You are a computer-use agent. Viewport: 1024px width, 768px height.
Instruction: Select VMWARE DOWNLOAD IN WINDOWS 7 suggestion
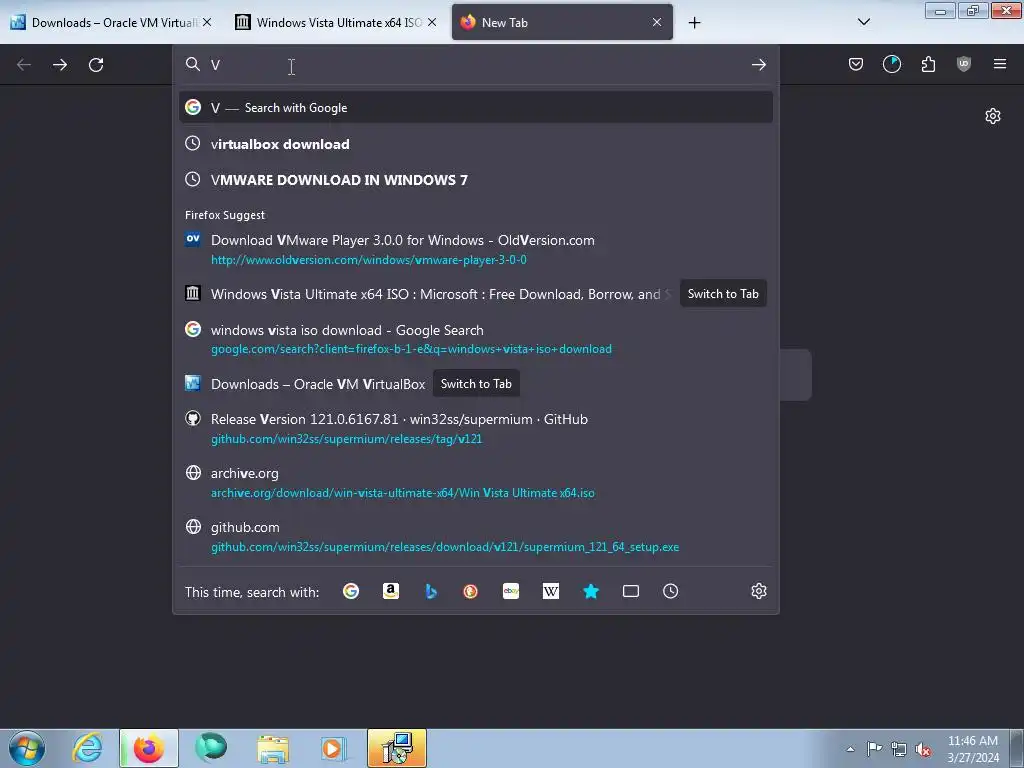coord(475,180)
